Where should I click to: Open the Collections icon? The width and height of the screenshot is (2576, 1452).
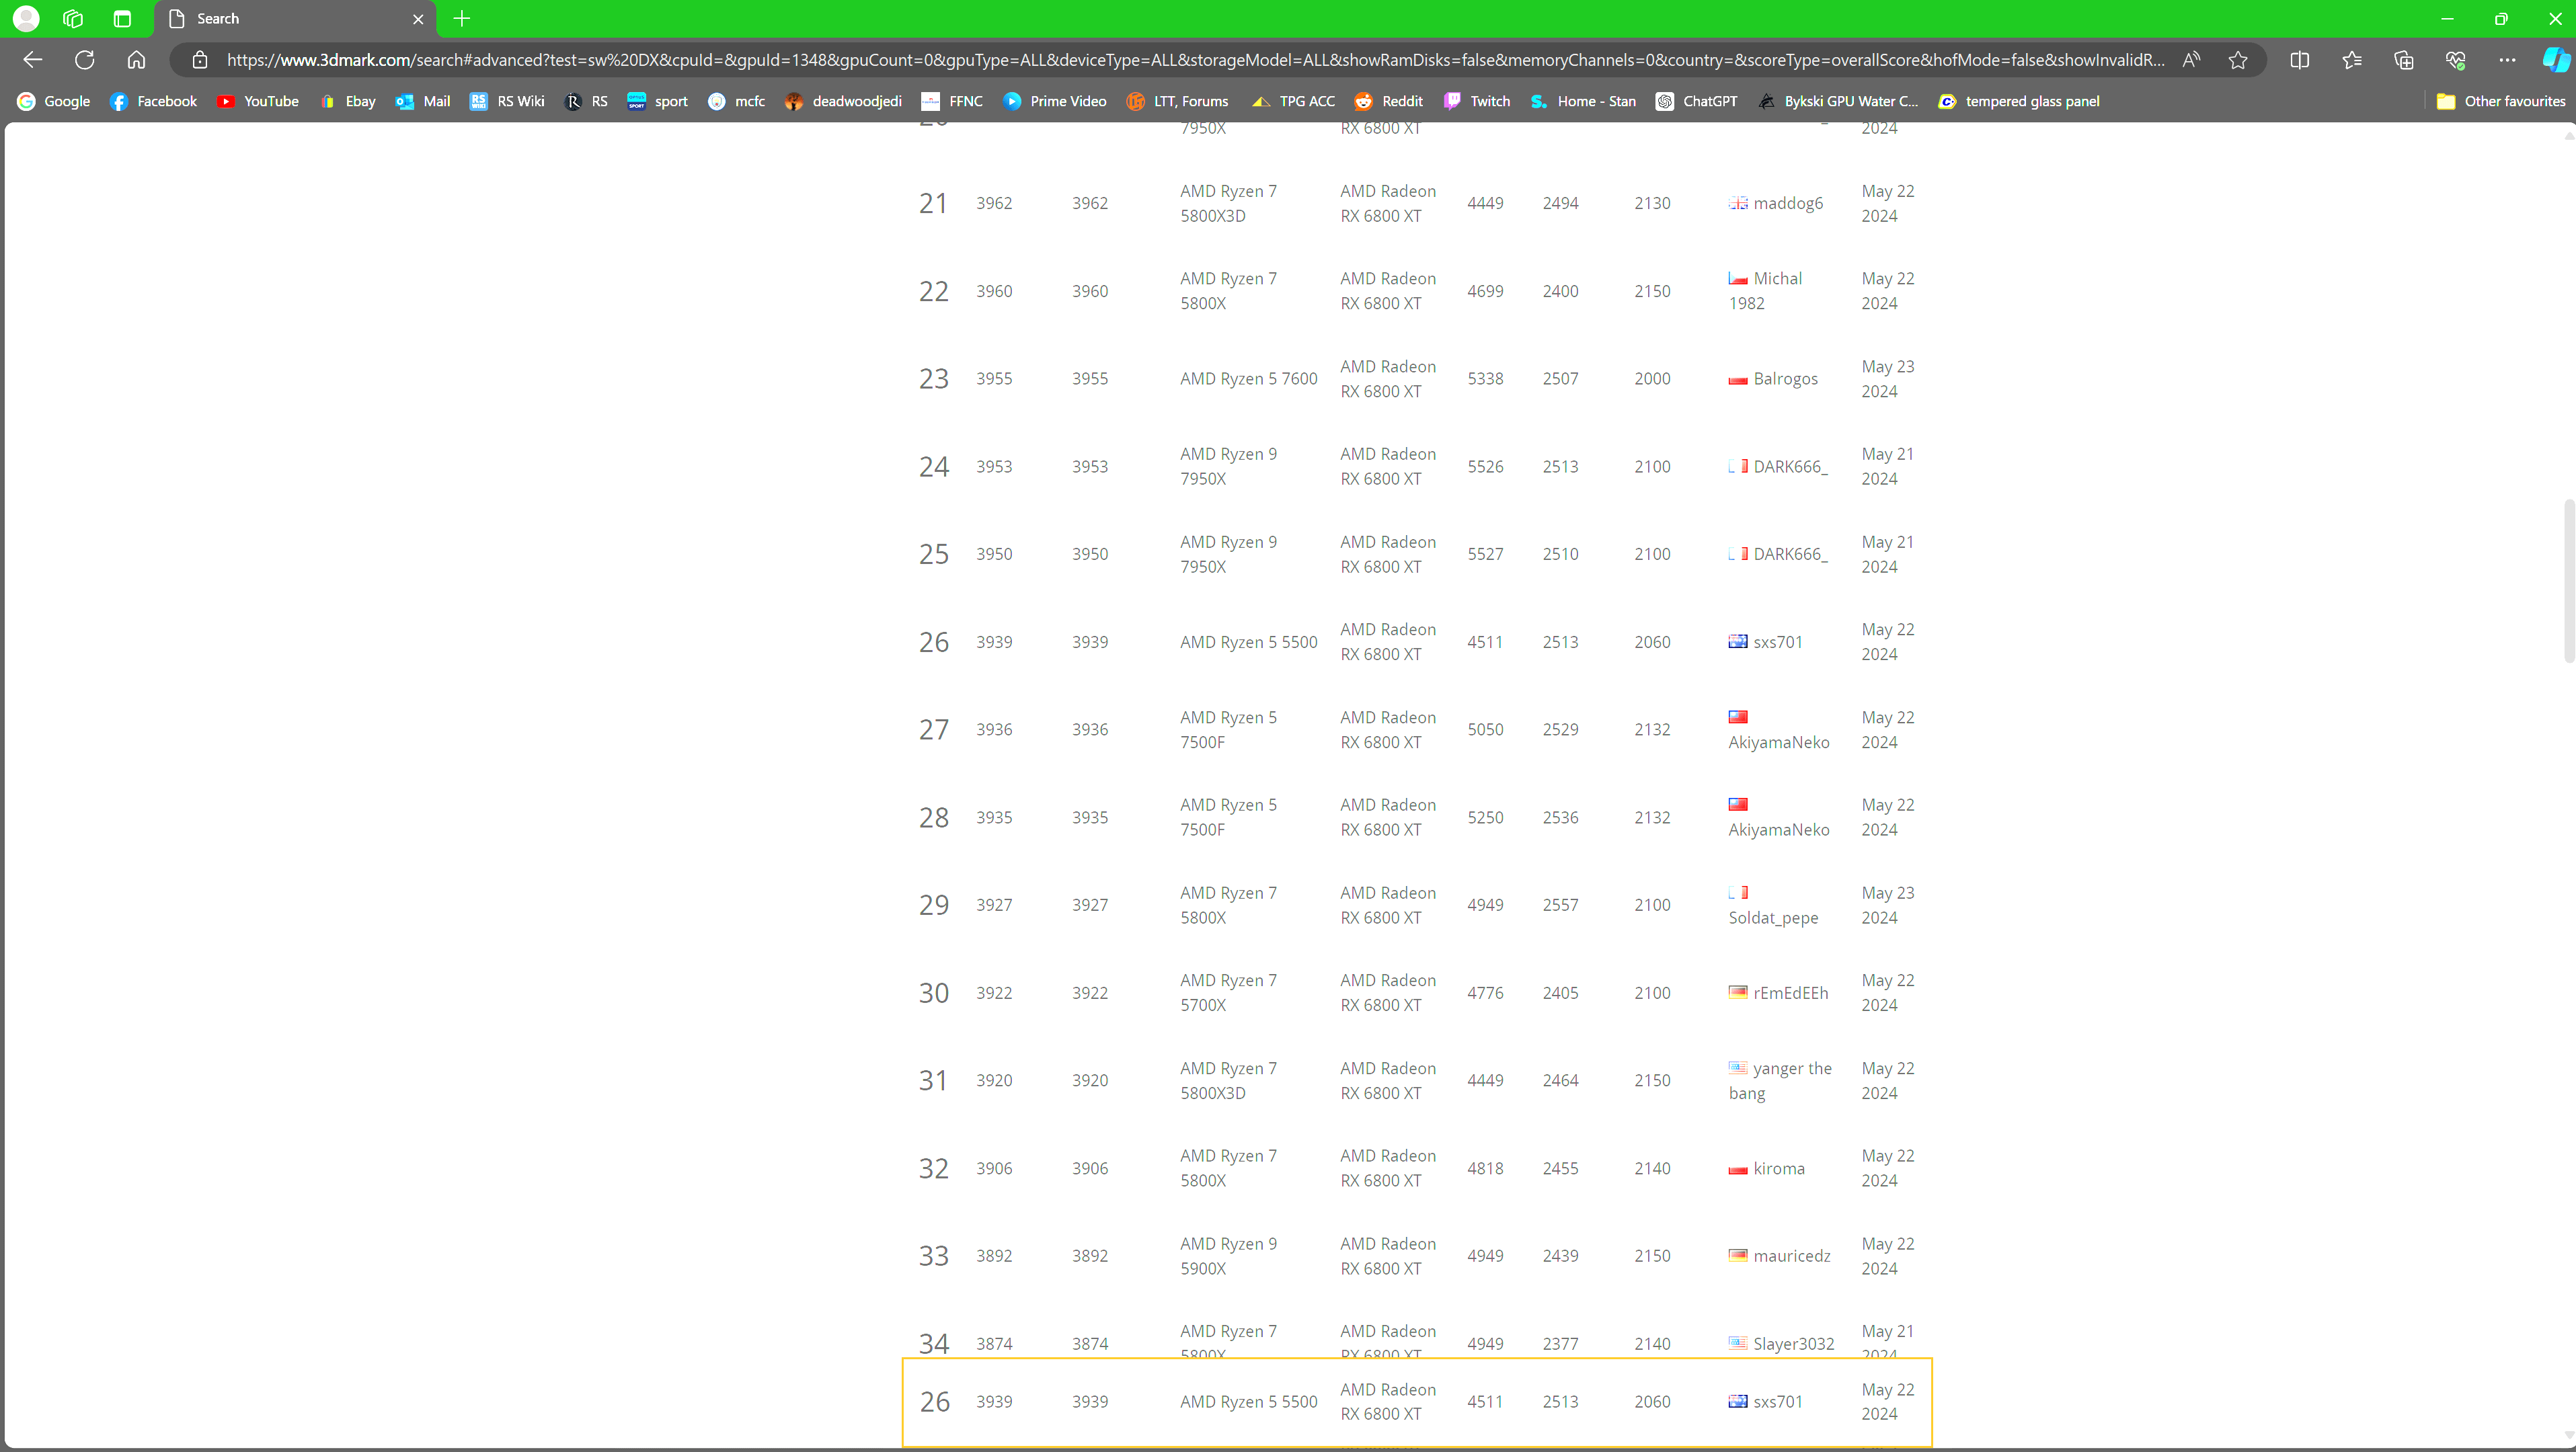coord(2404,60)
